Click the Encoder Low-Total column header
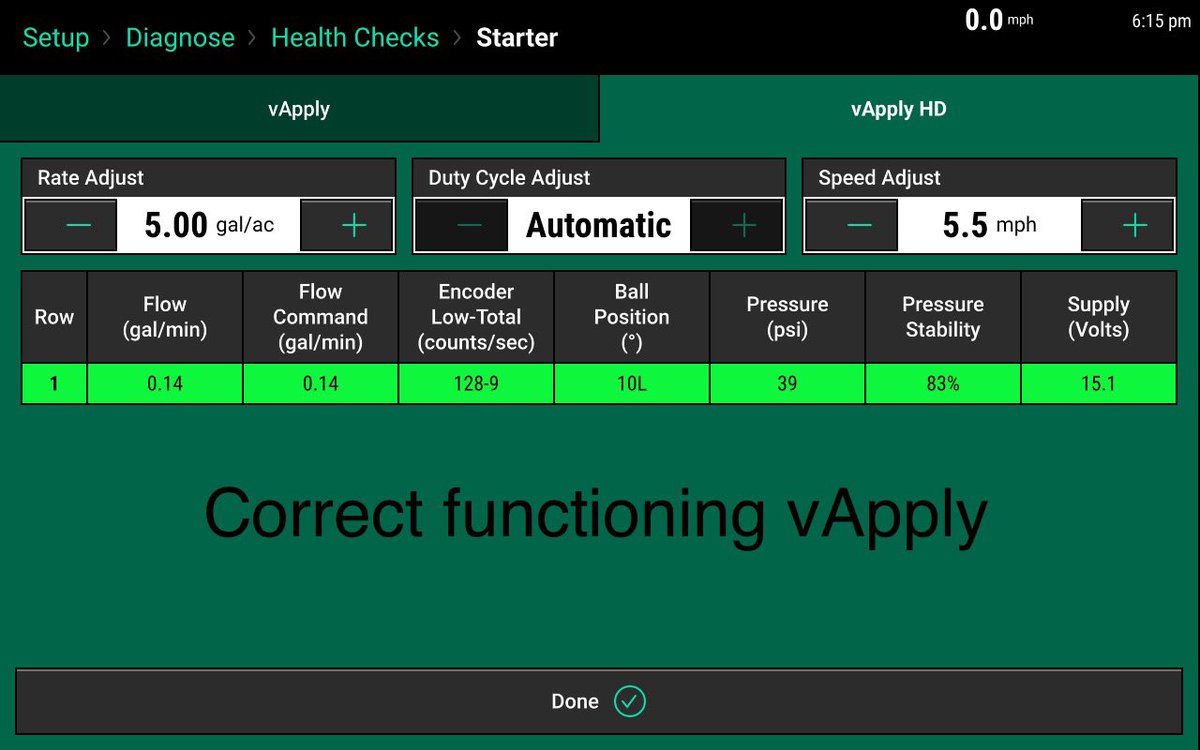 476,317
